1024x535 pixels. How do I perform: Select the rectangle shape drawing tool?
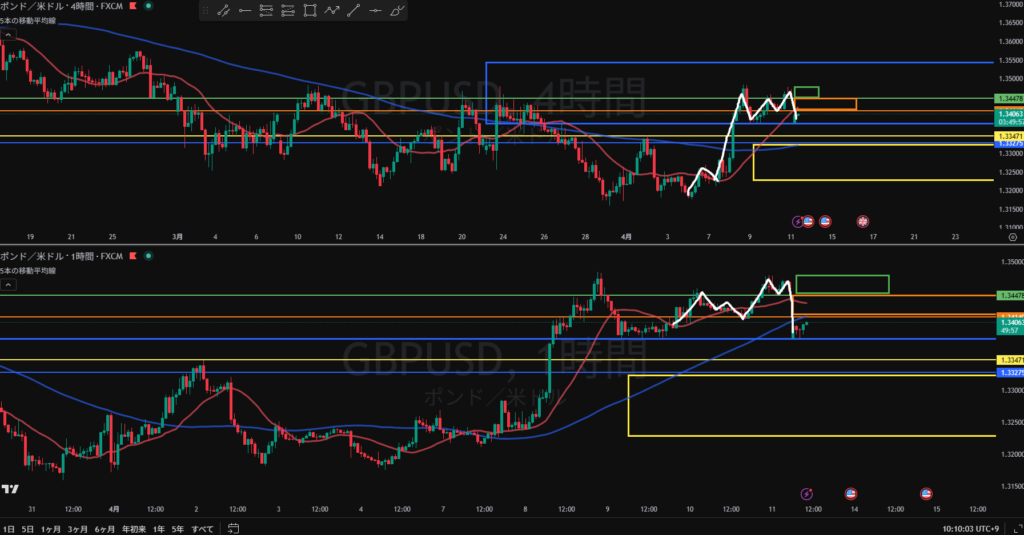(x=310, y=12)
